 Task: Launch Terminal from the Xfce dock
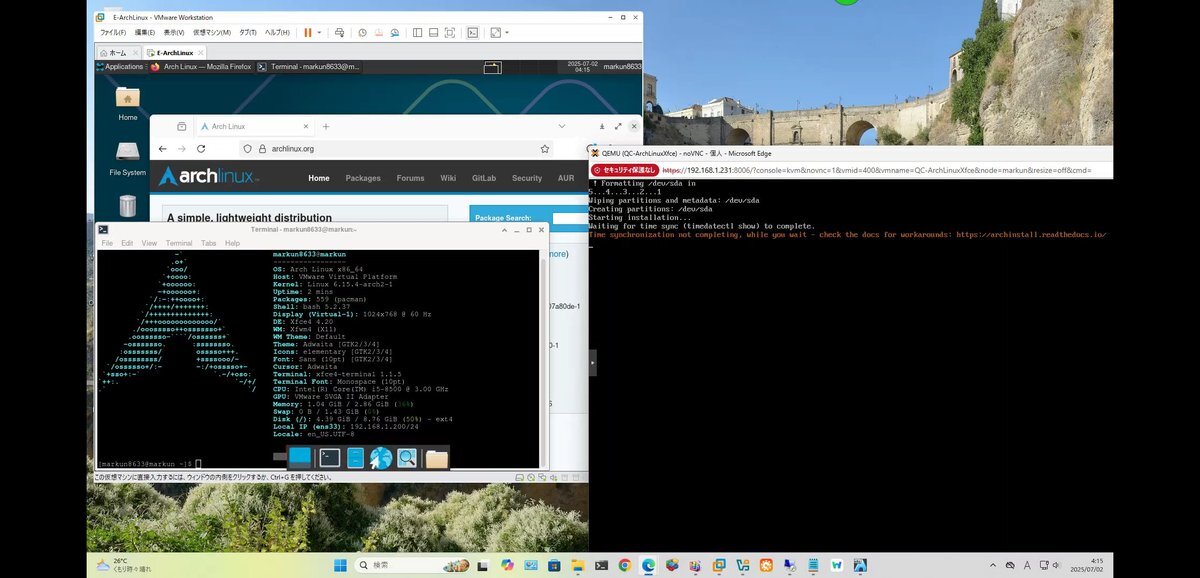click(x=329, y=458)
